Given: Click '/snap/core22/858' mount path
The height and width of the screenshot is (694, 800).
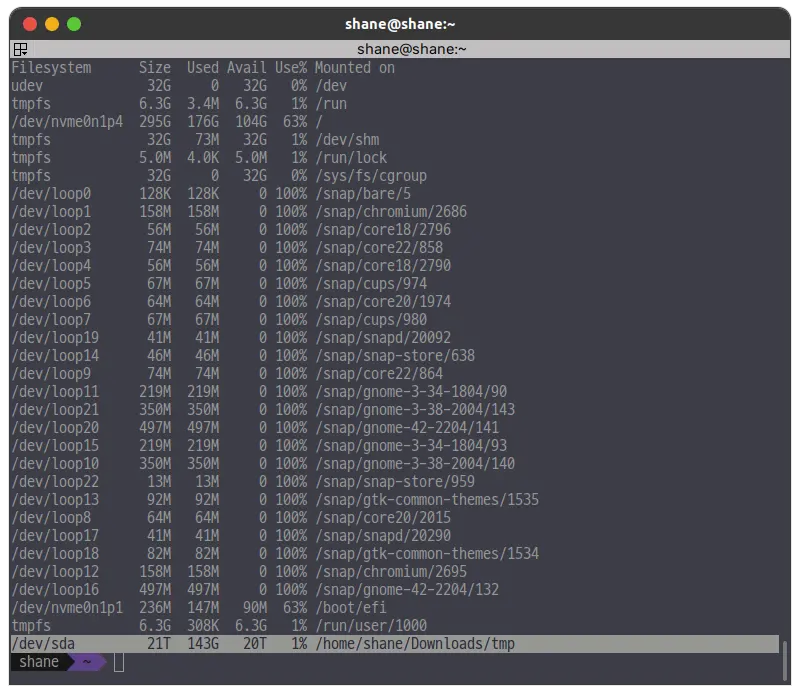Looking at the screenshot, I should point(379,247).
